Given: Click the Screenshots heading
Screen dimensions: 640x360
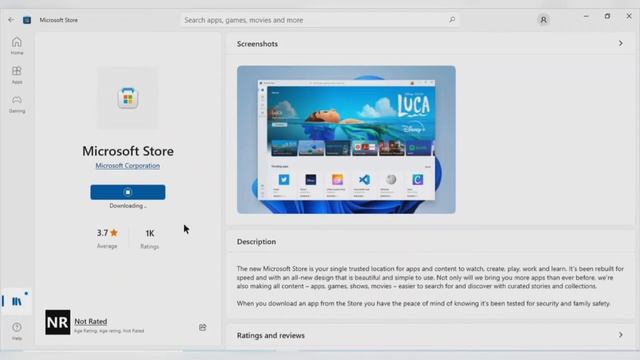Looking at the screenshot, I should coord(257,44).
